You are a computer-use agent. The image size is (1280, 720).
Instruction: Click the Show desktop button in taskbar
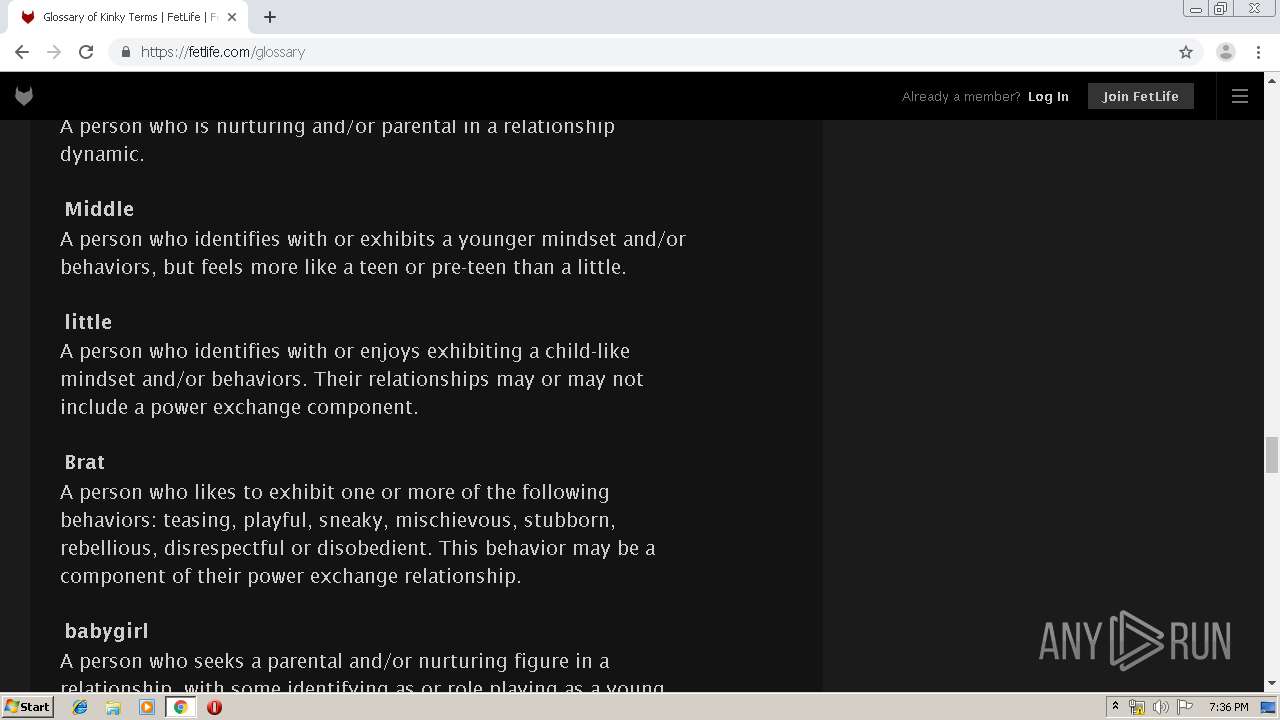pyautogui.click(x=1269, y=707)
